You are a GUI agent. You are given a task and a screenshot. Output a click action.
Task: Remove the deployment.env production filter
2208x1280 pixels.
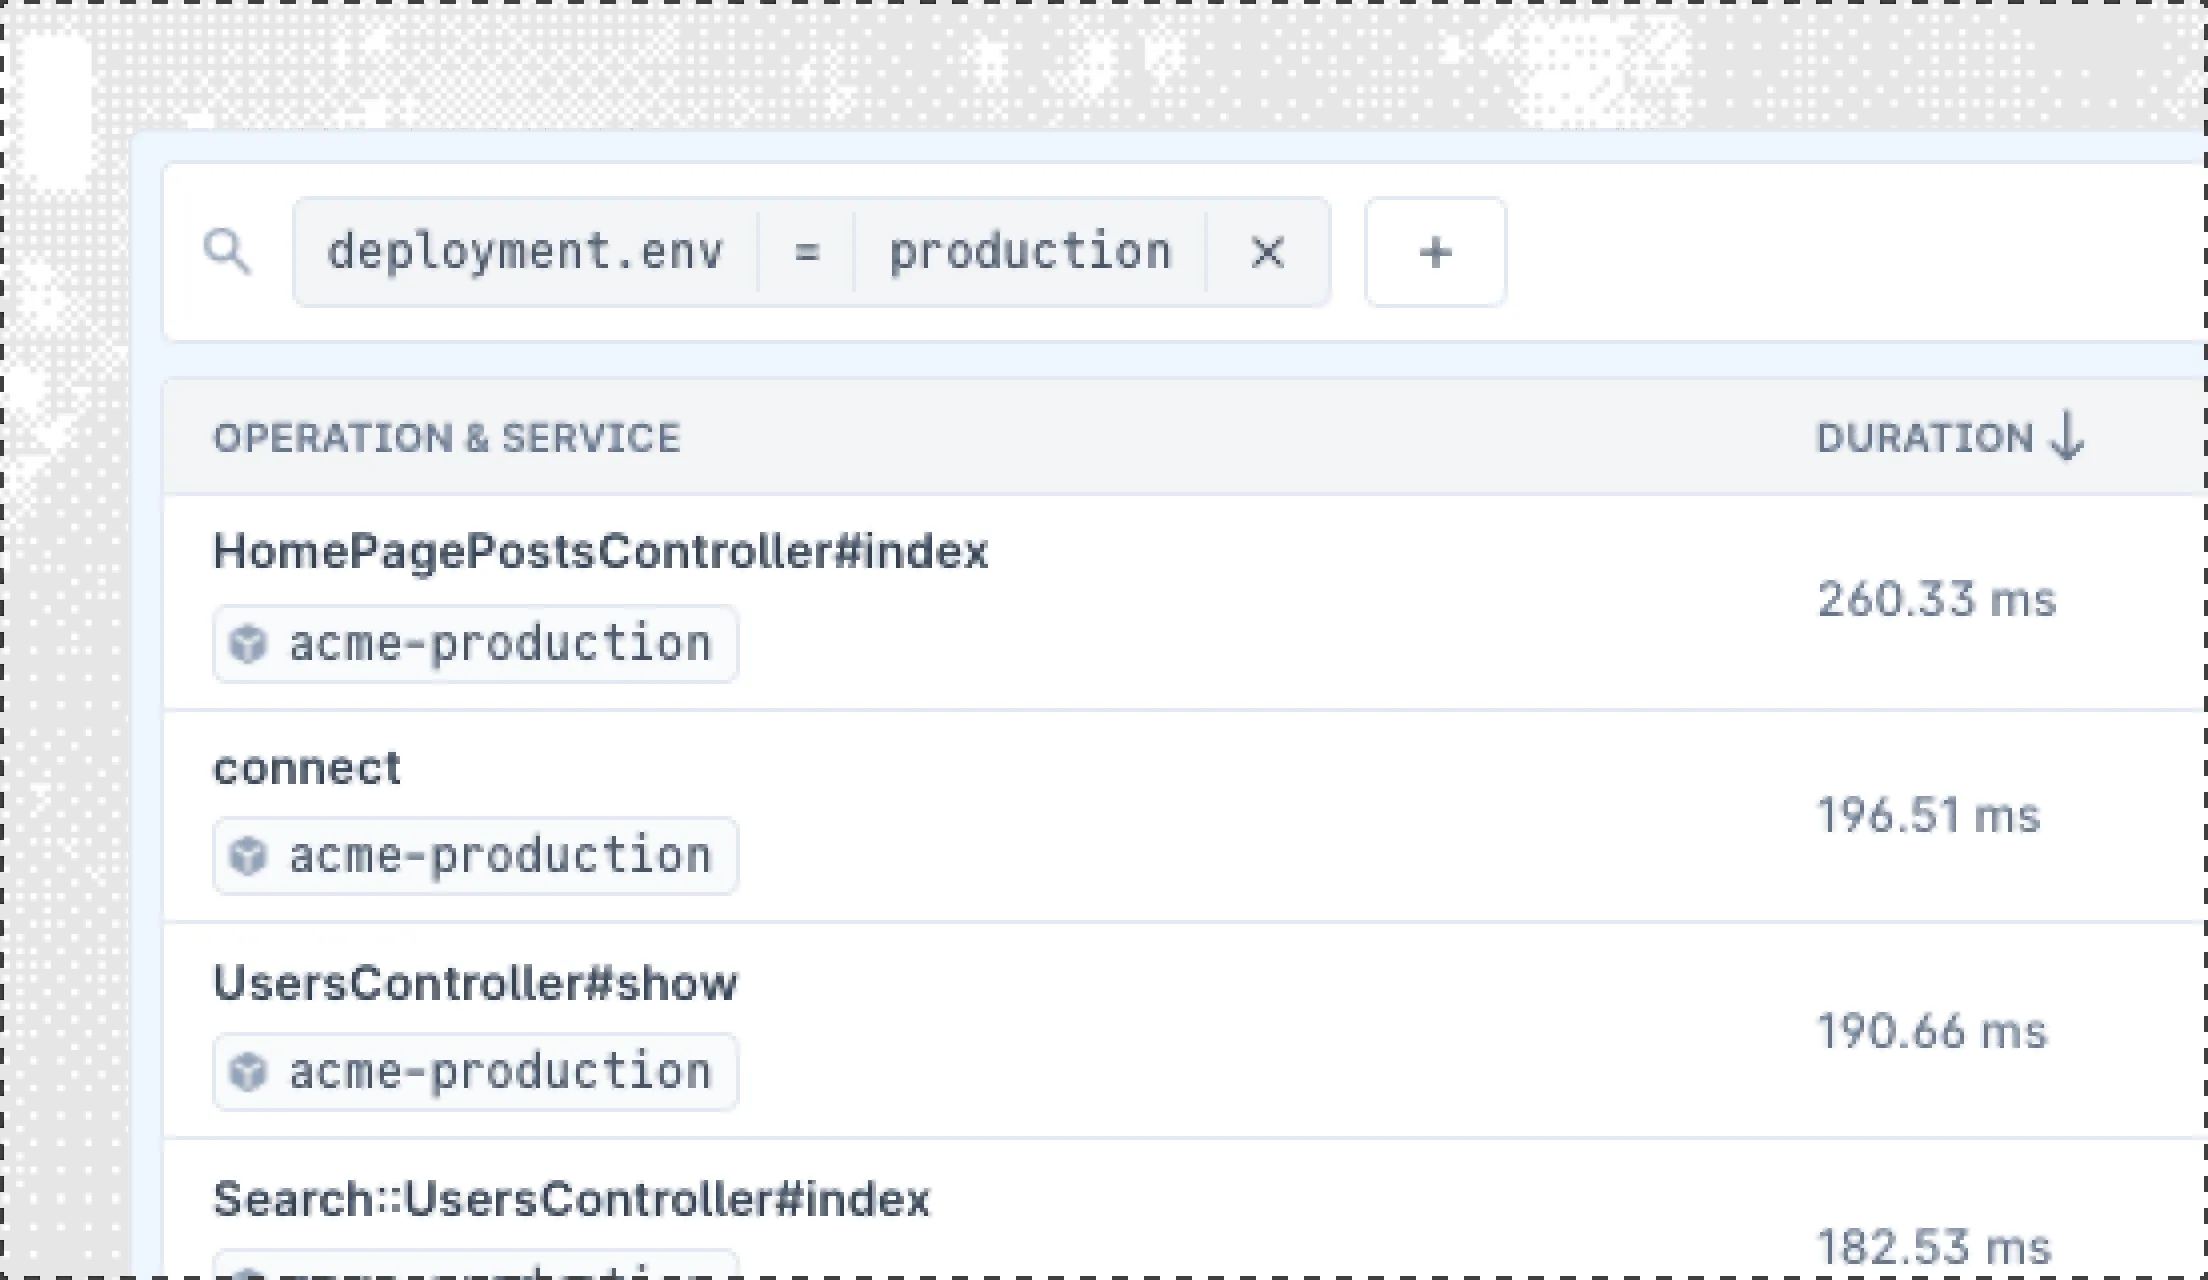(x=1267, y=252)
